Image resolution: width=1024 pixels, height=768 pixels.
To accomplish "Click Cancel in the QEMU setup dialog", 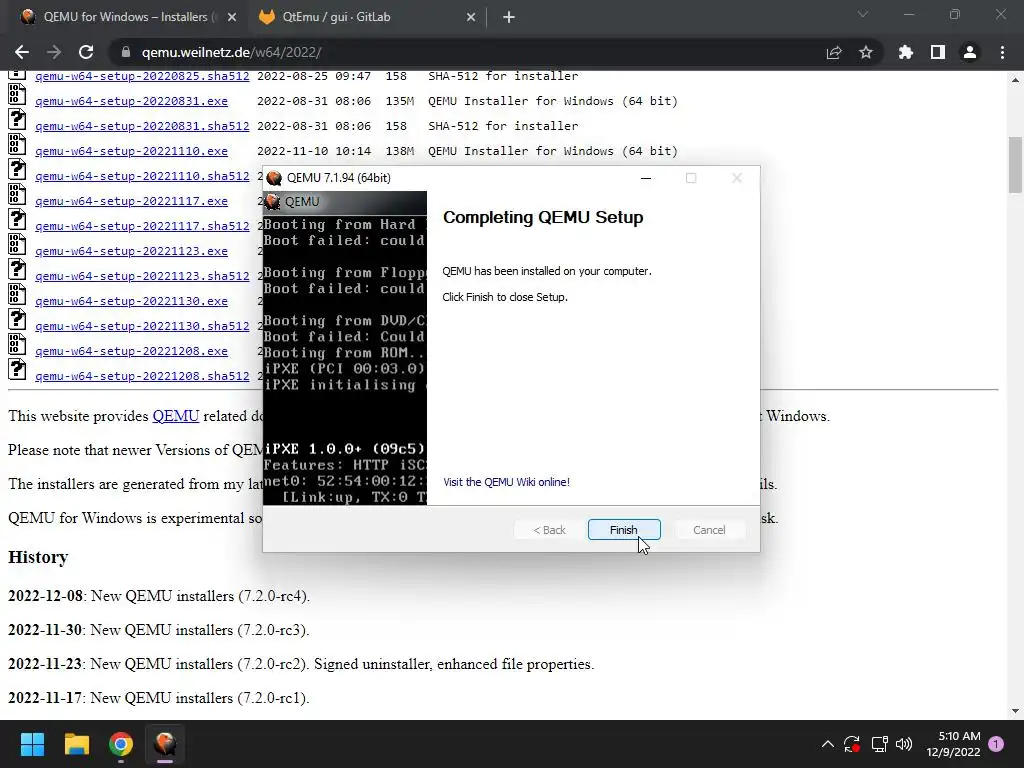I will (709, 530).
